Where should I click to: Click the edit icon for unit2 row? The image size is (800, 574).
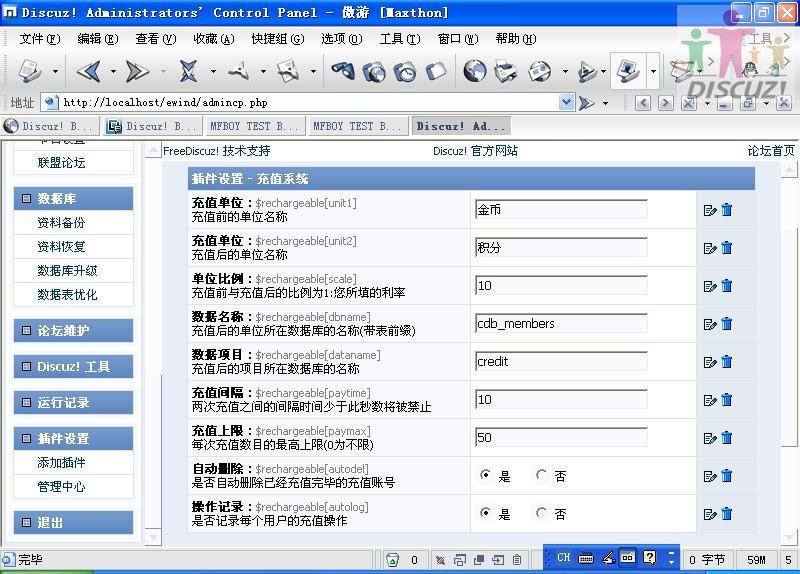[x=710, y=248]
